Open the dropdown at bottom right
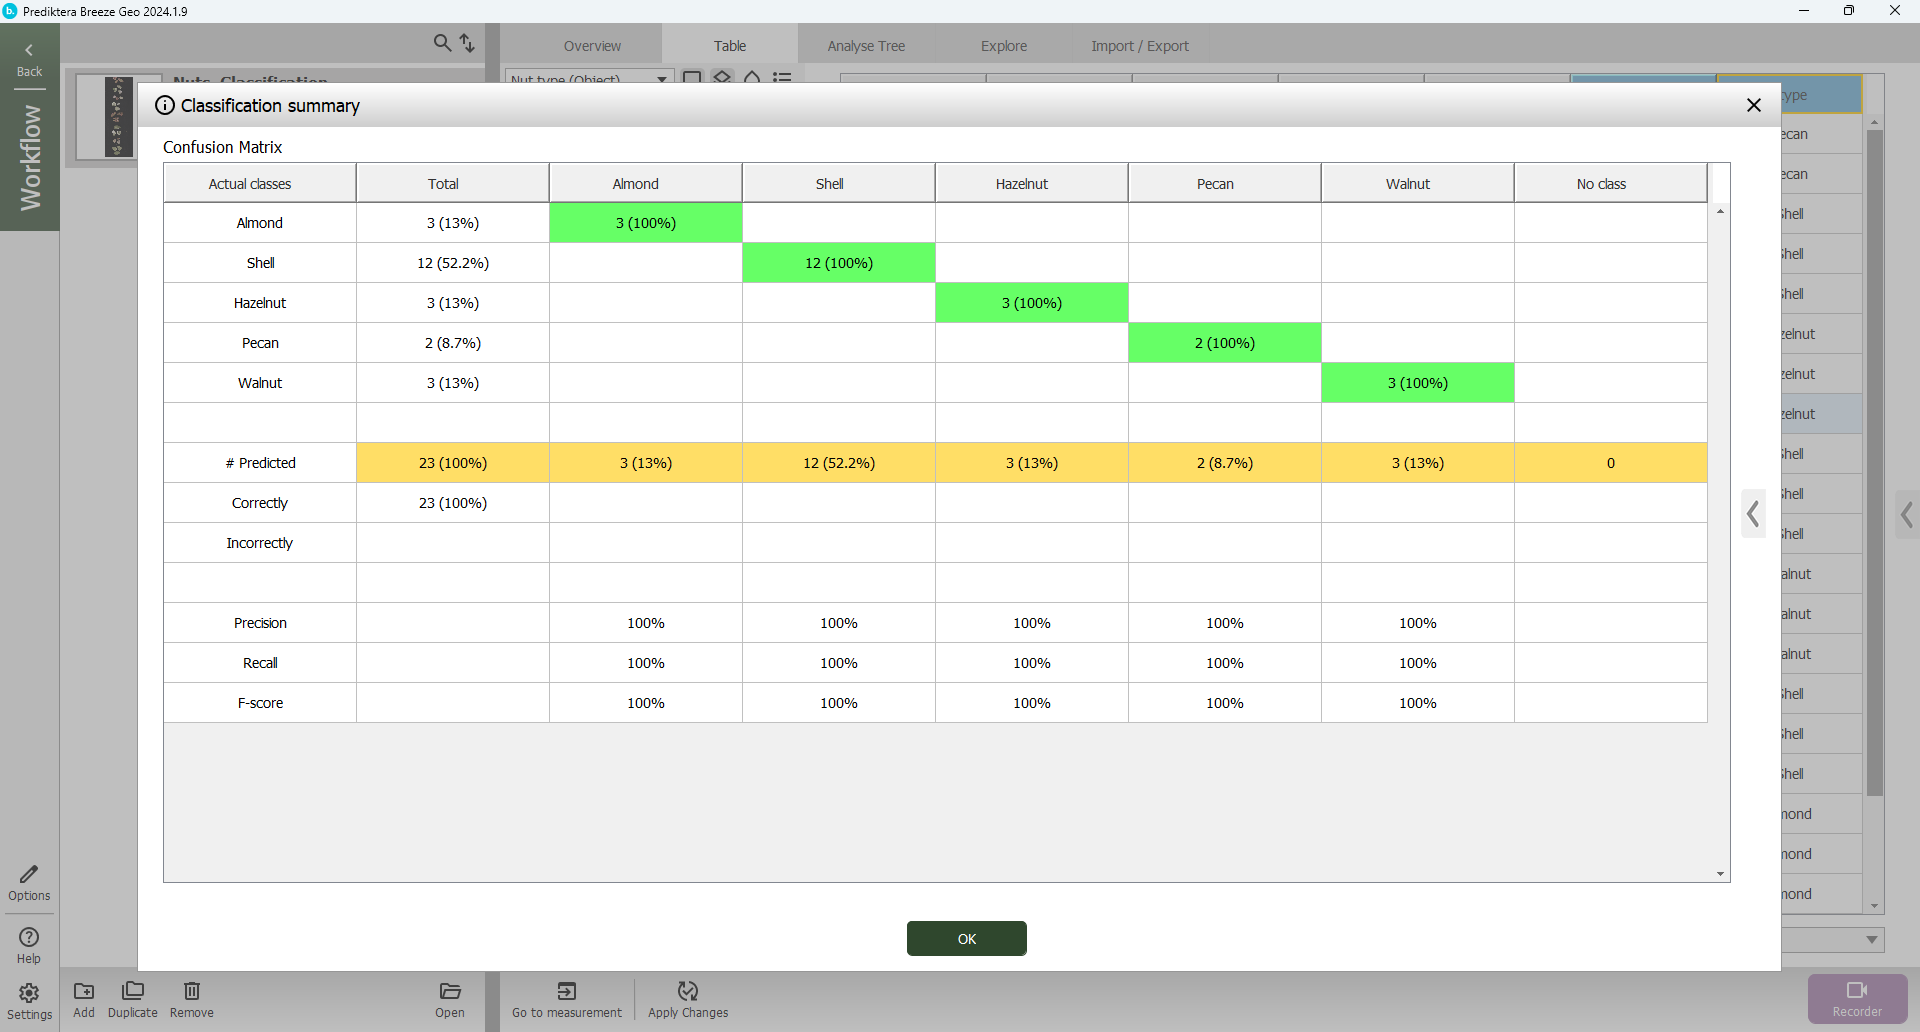The image size is (1920, 1032). point(1871,940)
